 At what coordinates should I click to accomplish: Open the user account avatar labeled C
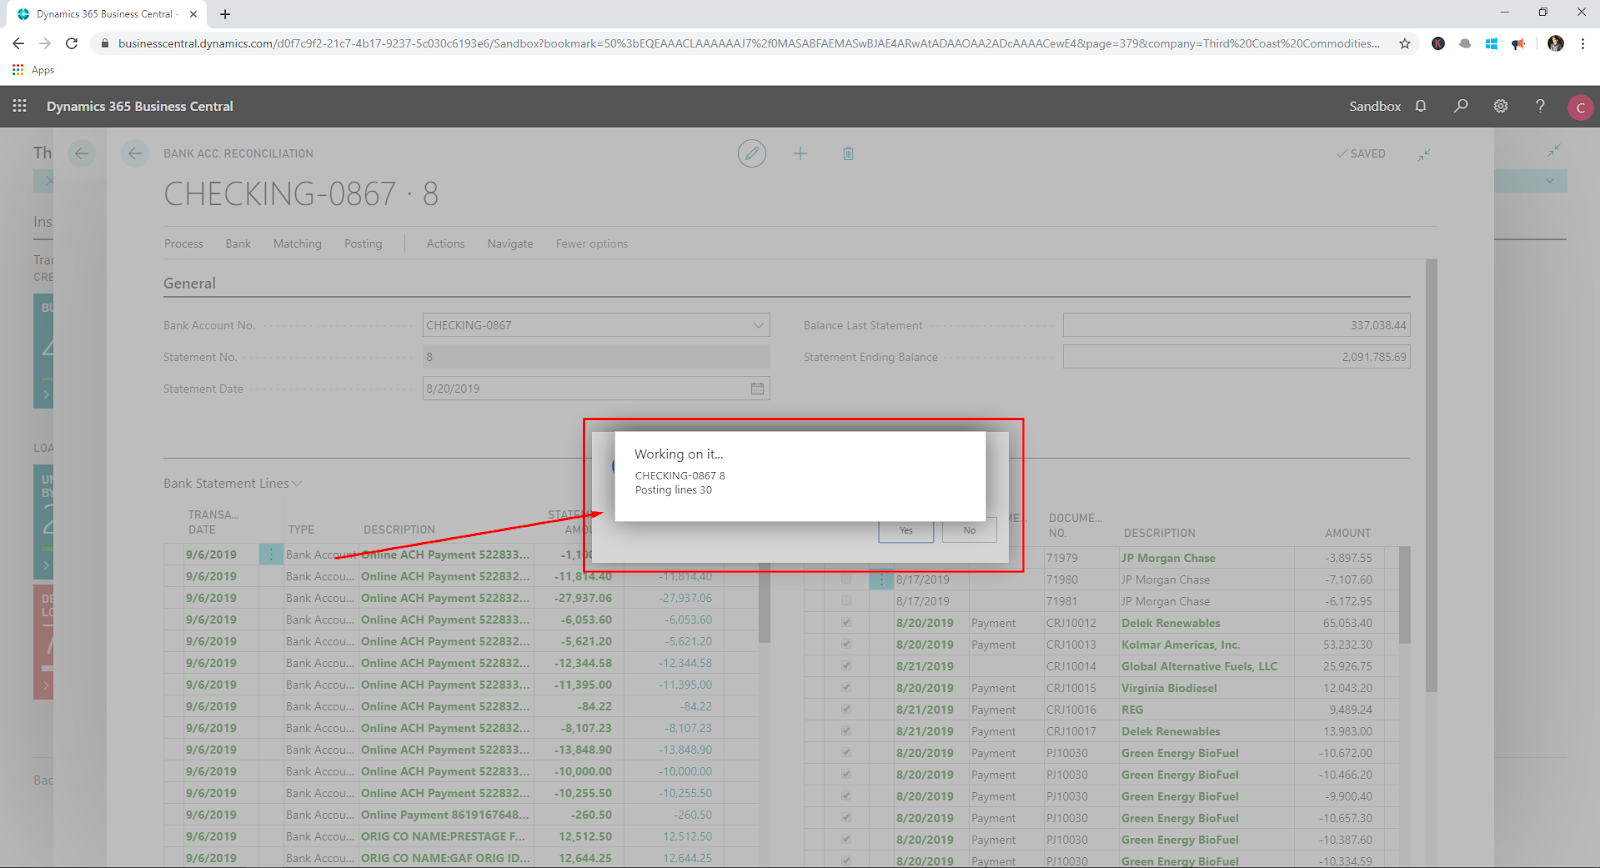click(x=1580, y=107)
